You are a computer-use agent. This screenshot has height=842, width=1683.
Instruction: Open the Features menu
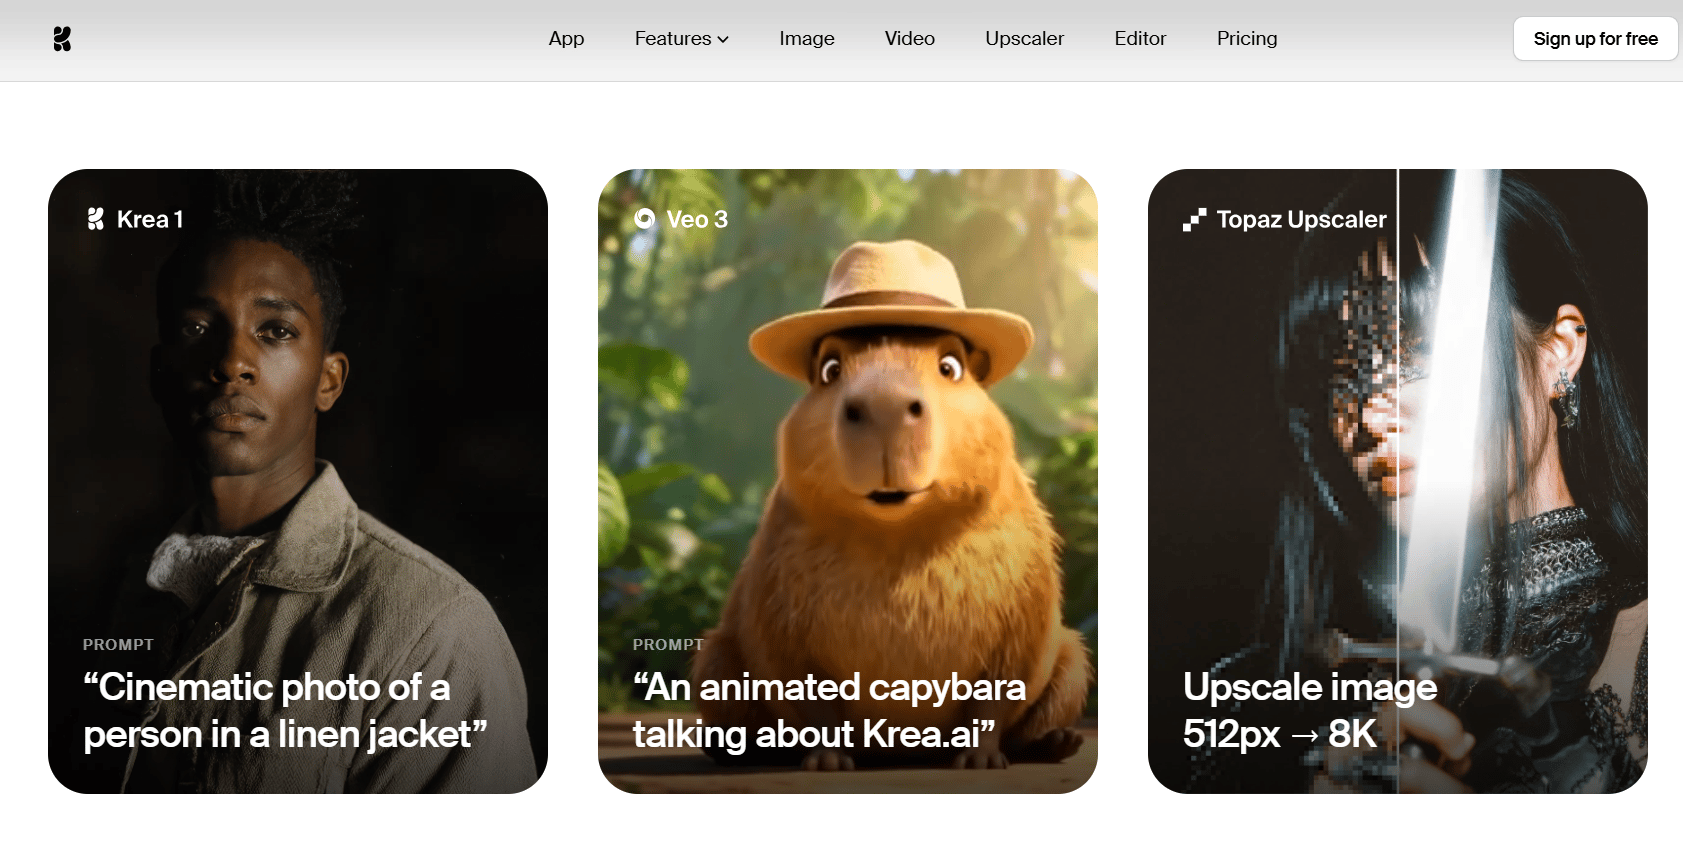click(681, 39)
